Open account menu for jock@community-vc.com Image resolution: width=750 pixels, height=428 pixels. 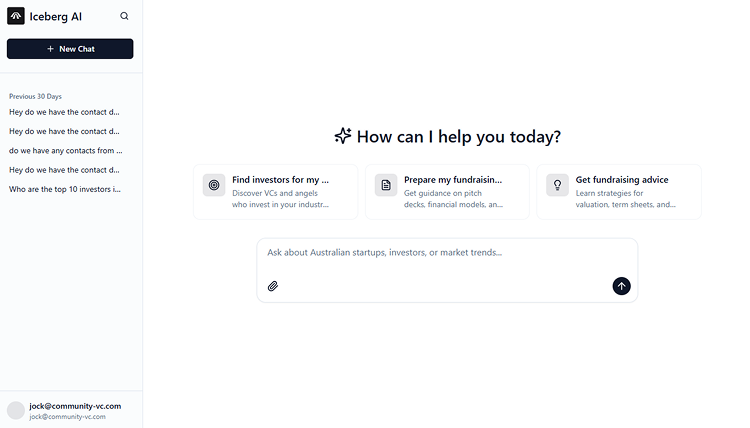[70, 410]
